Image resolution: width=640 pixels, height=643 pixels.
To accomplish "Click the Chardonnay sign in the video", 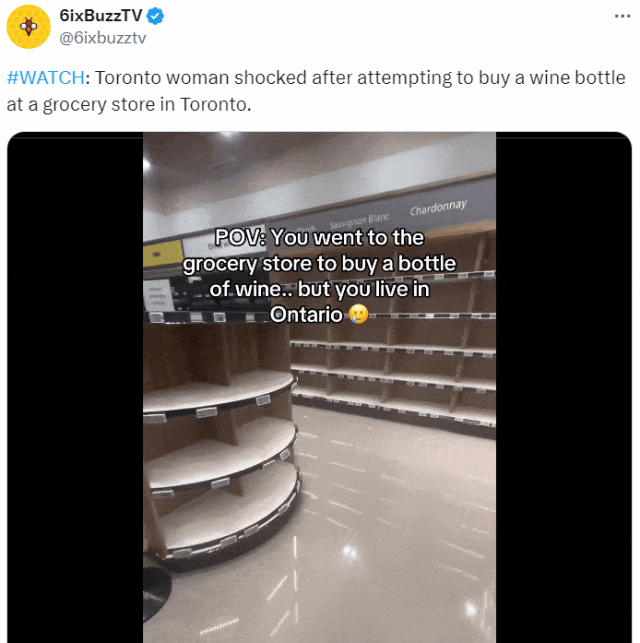I will [x=438, y=207].
